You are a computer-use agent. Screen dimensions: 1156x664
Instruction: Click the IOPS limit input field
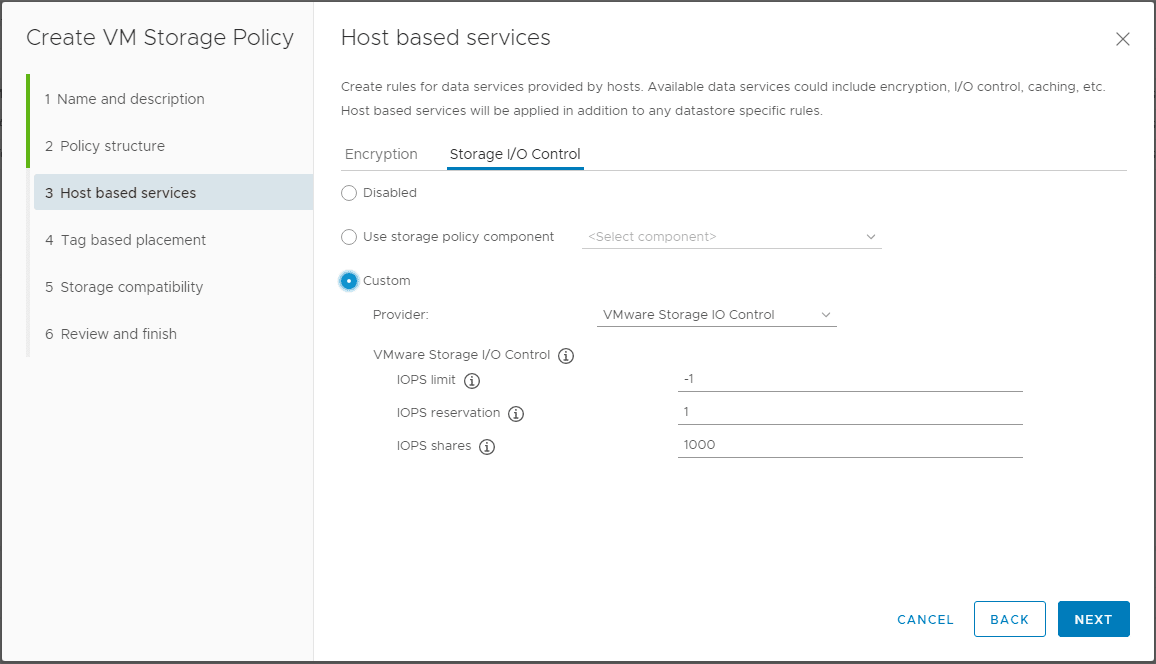tap(850, 379)
